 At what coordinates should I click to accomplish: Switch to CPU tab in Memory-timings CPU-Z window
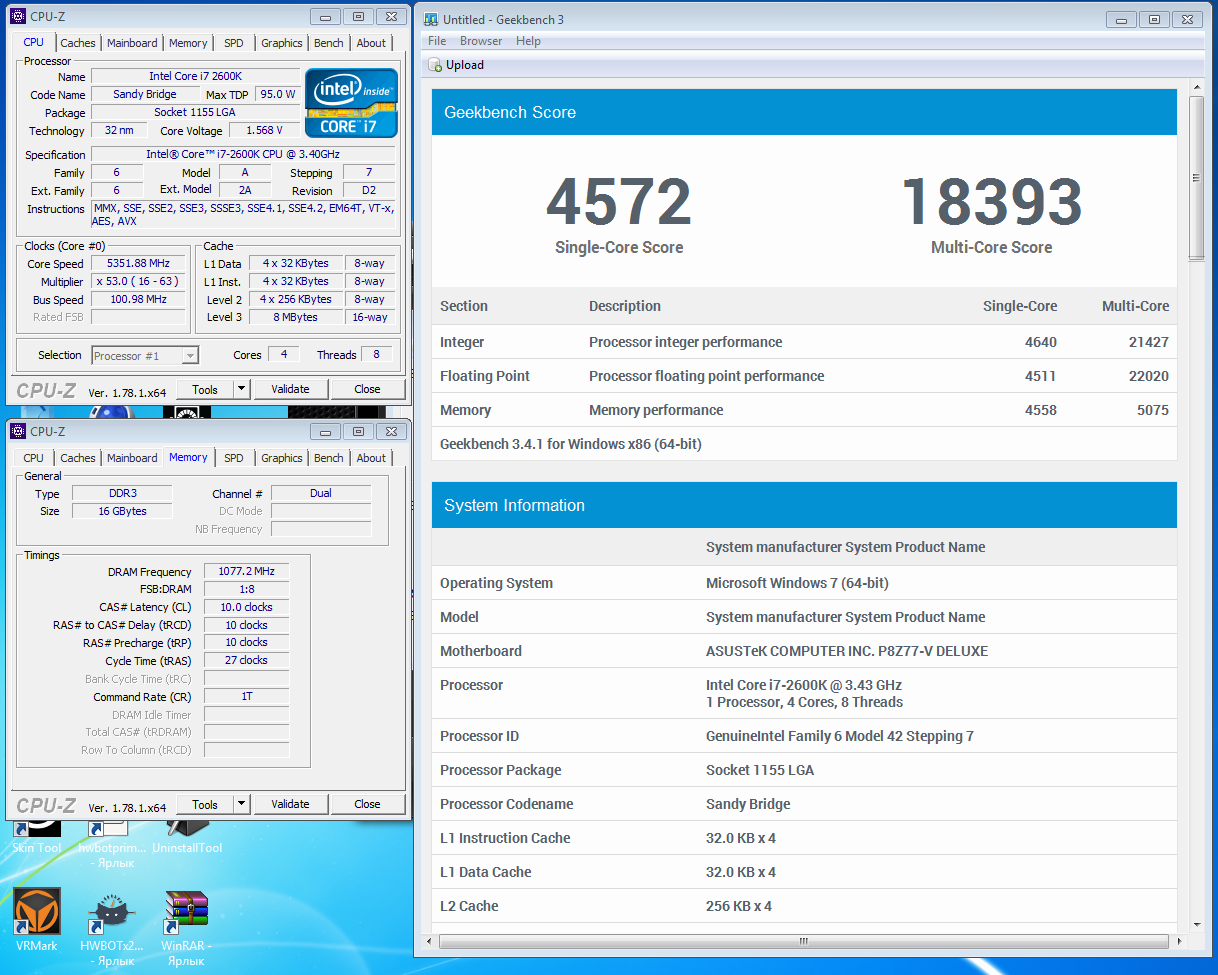(x=34, y=458)
